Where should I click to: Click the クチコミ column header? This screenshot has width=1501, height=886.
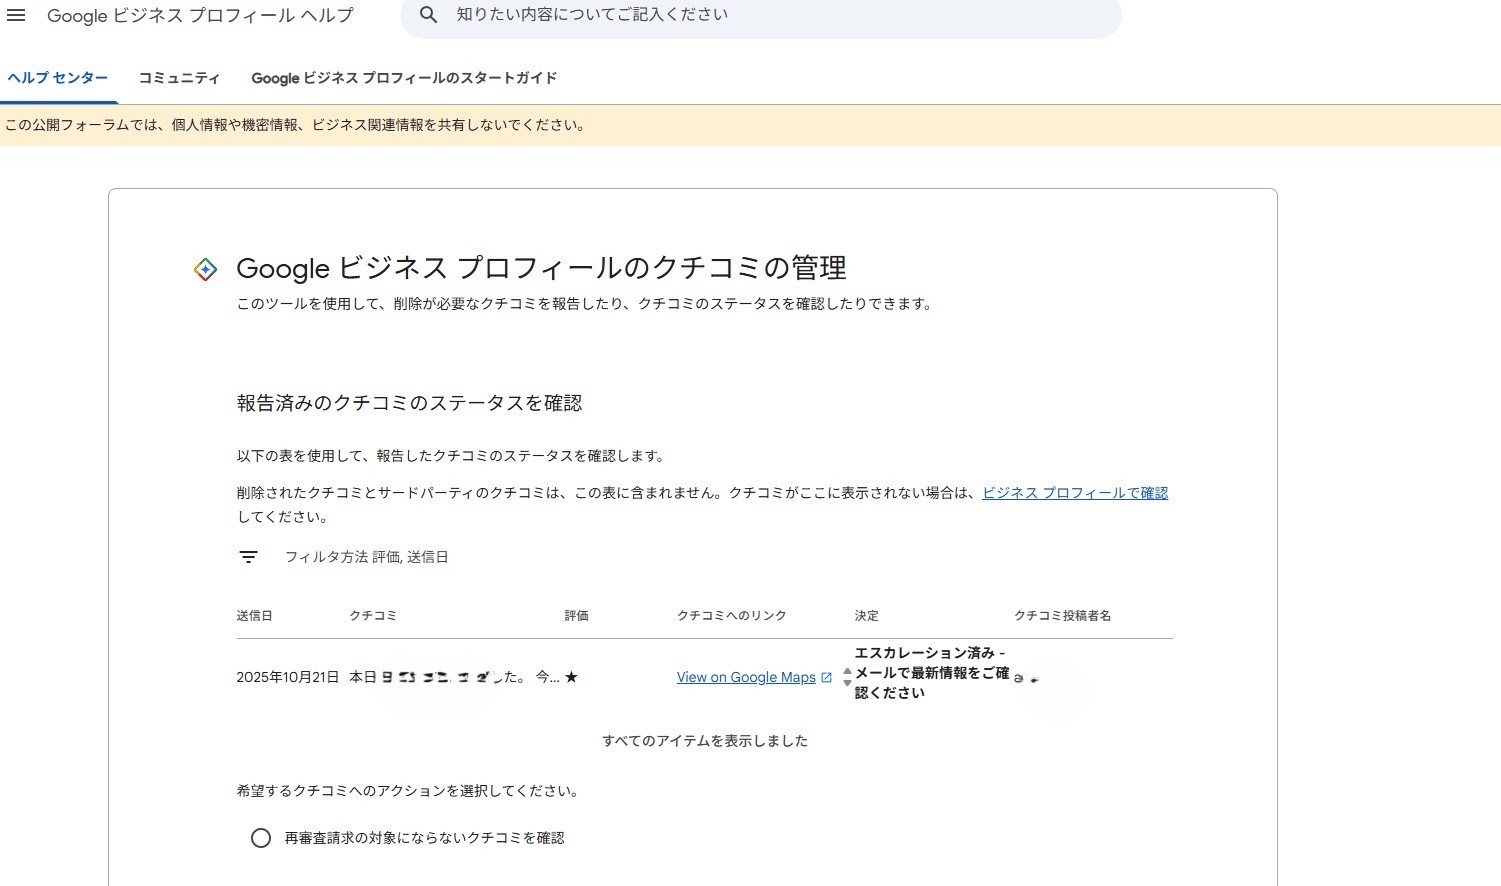pyautogui.click(x=373, y=616)
